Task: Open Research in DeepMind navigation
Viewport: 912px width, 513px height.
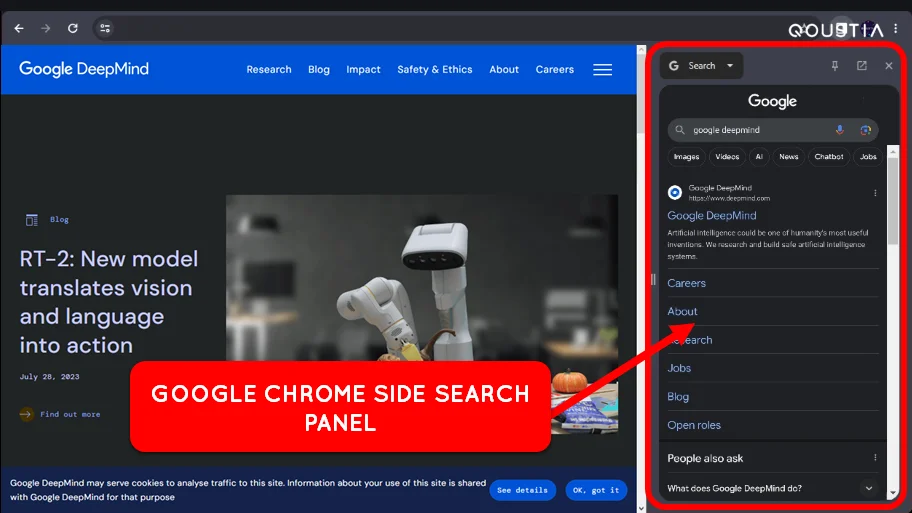Action: [269, 69]
